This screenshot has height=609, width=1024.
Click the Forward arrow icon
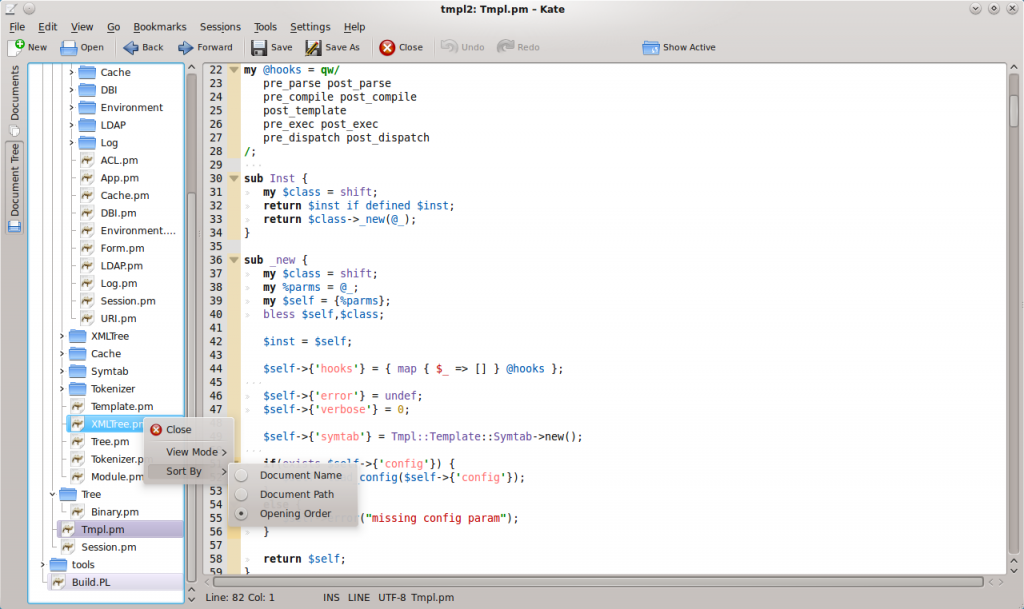click(186, 47)
